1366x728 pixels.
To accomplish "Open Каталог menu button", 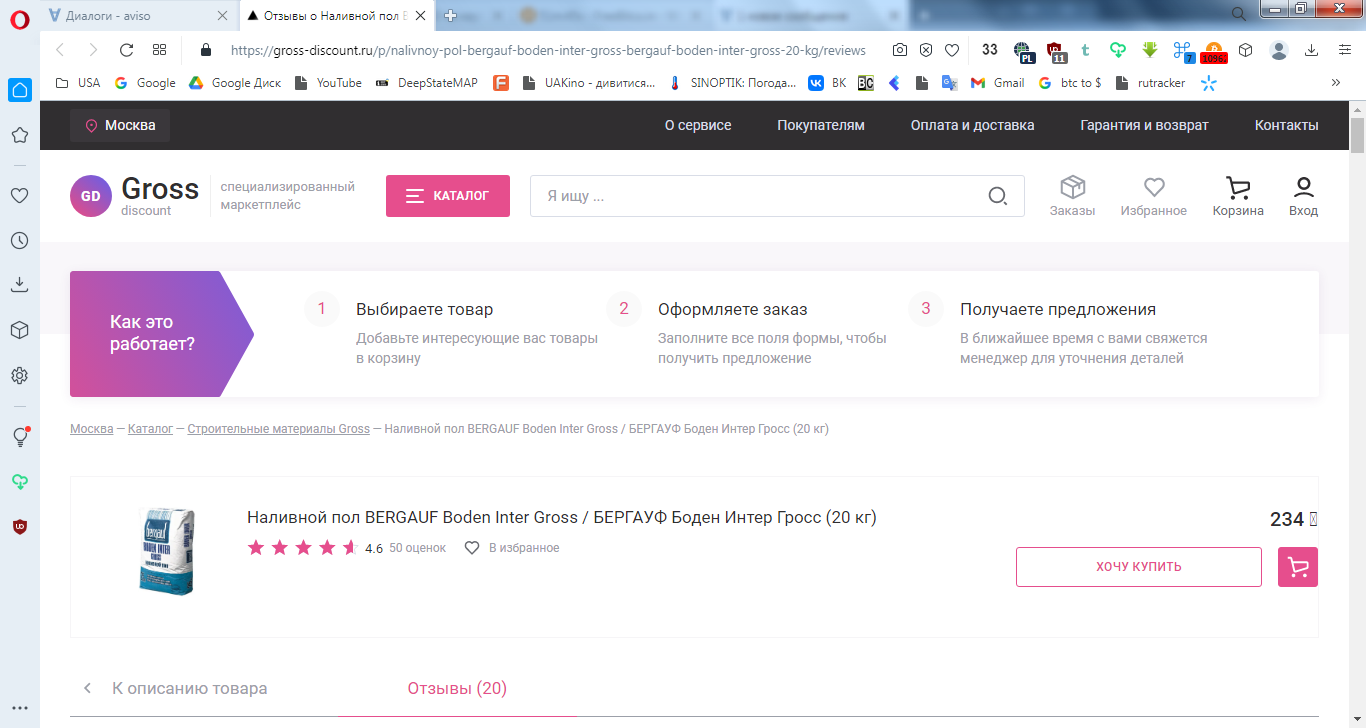I will 448,196.
